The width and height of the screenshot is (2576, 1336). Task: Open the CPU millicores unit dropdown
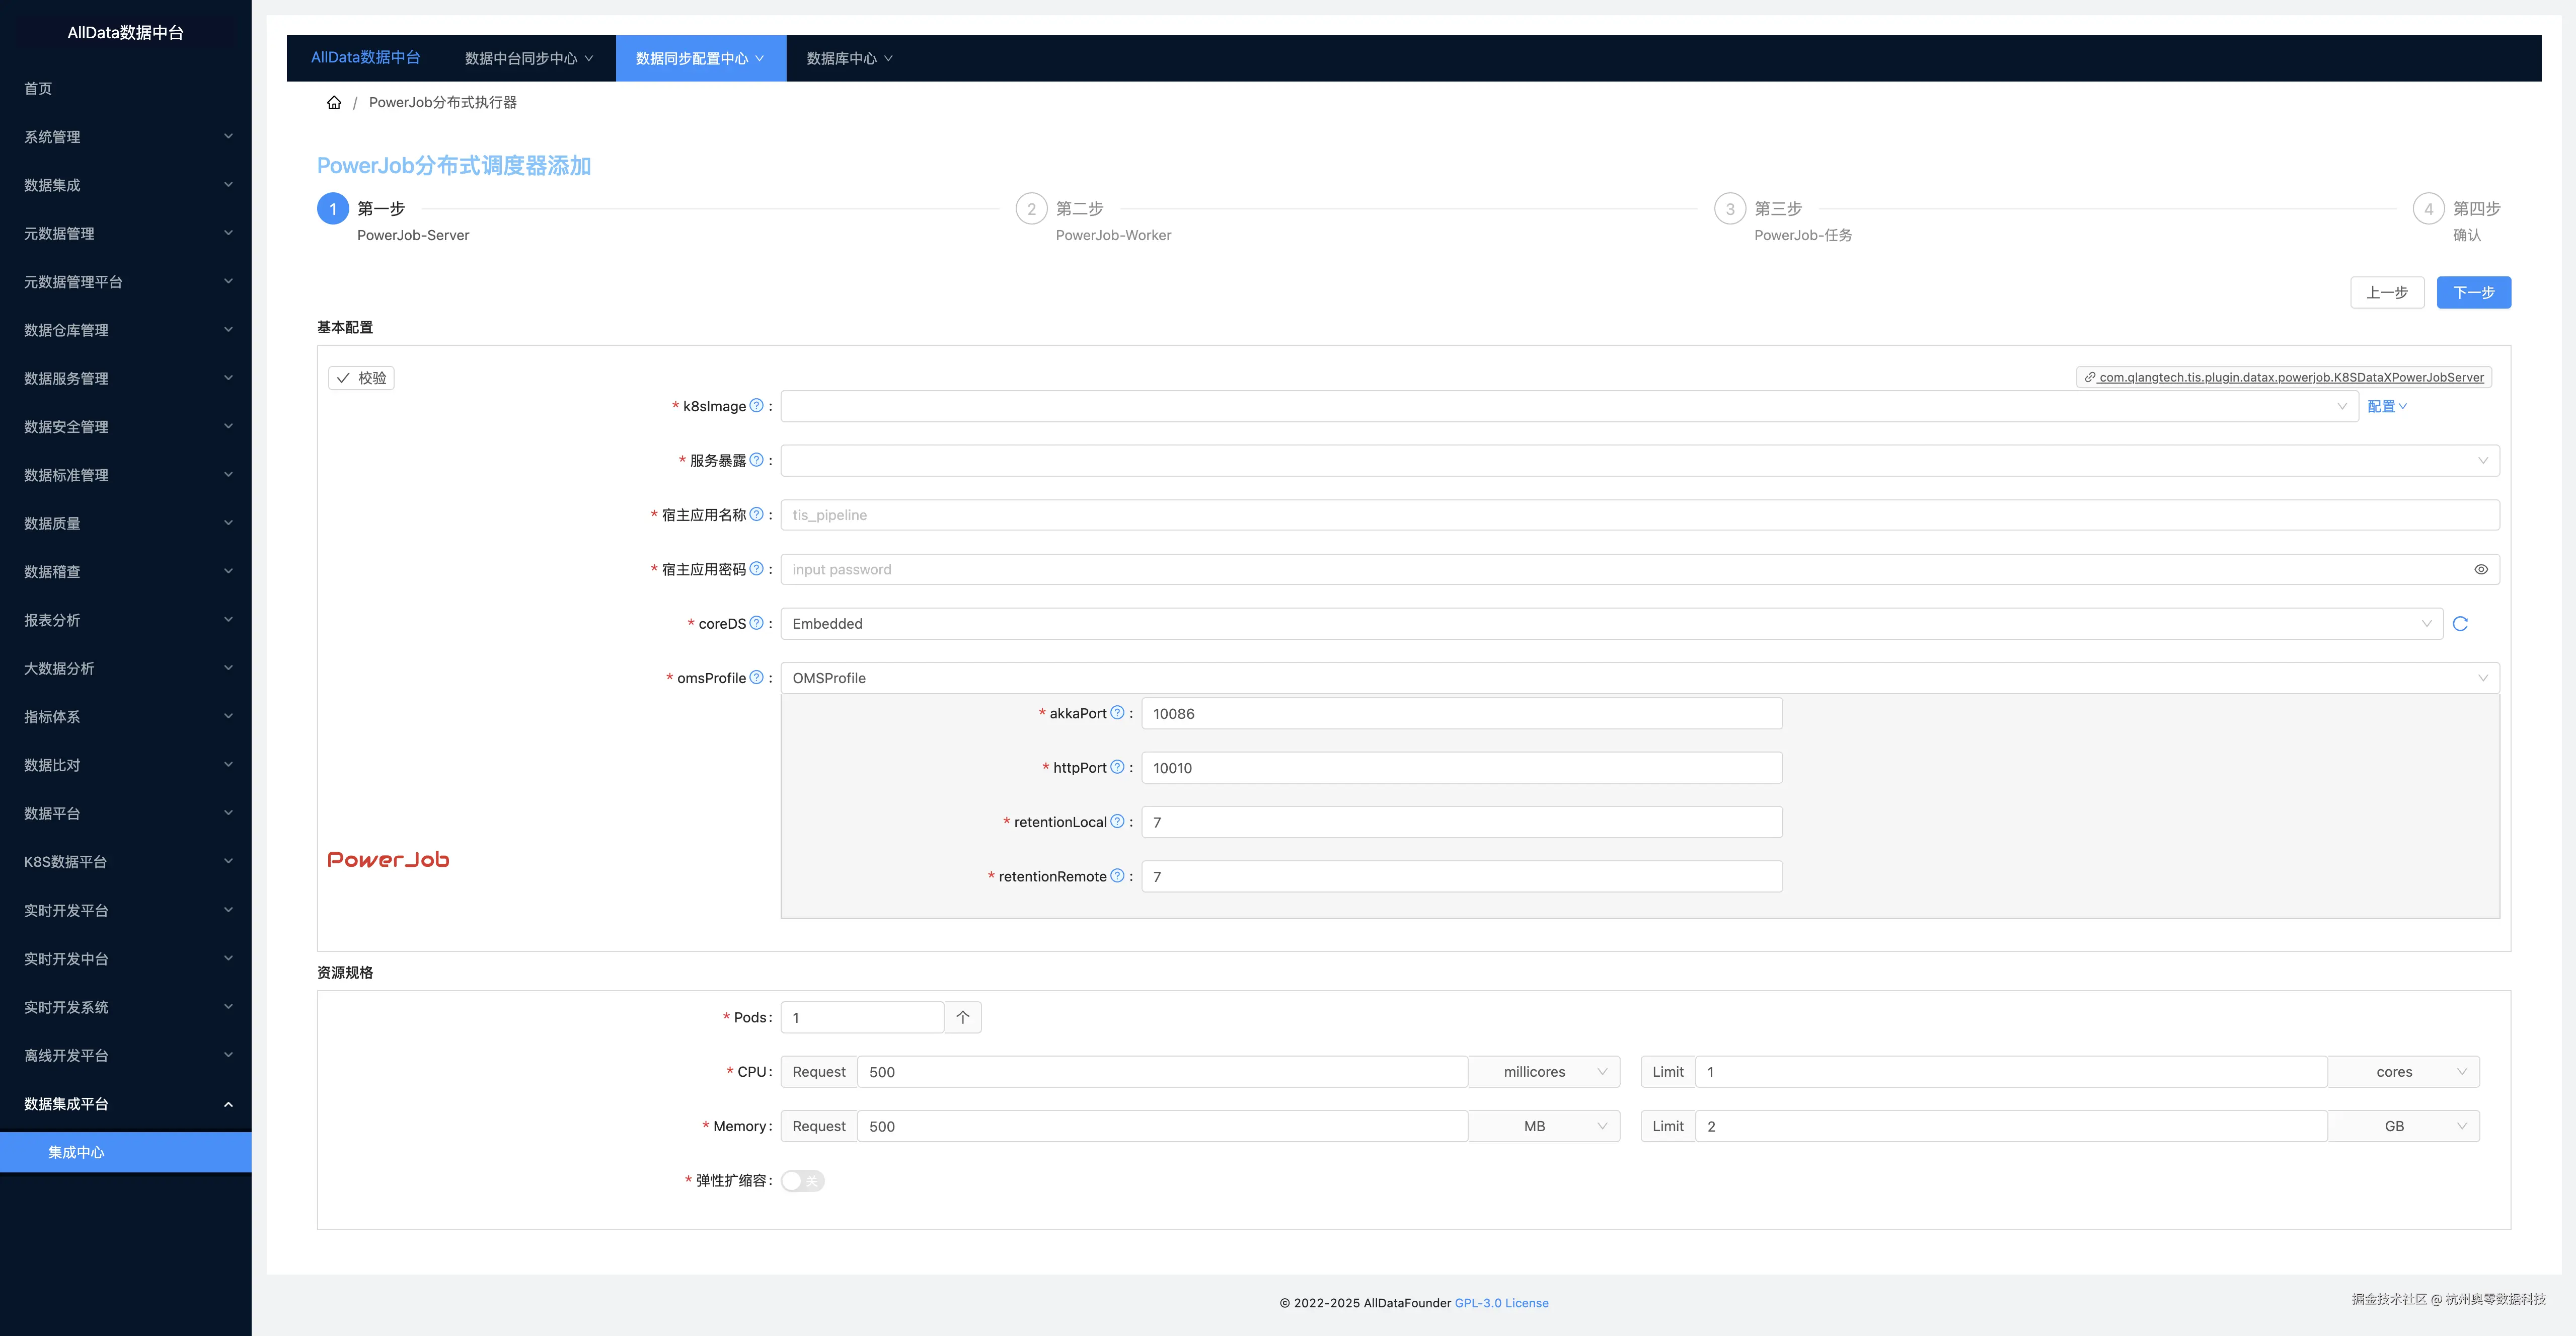(x=1544, y=1072)
